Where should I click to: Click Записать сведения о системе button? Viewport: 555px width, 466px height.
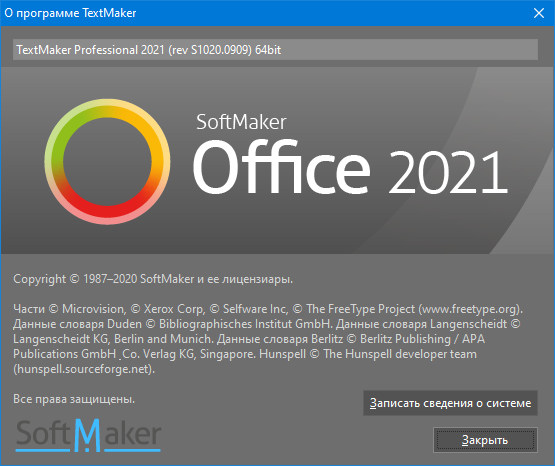tap(450, 403)
